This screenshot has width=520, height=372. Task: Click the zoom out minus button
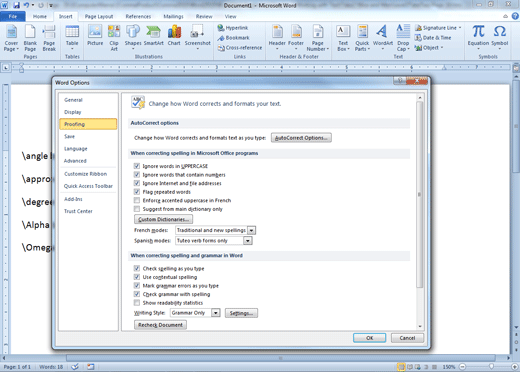click(x=462, y=366)
